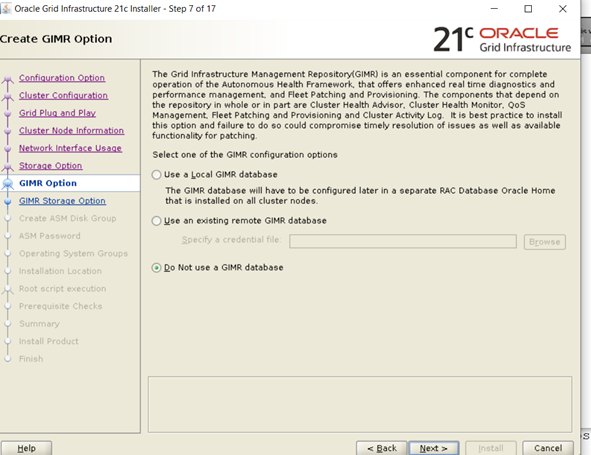The width and height of the screenshot is (591, 455).
Task: Maximize the installer window
Action: [x=528, y=9]
